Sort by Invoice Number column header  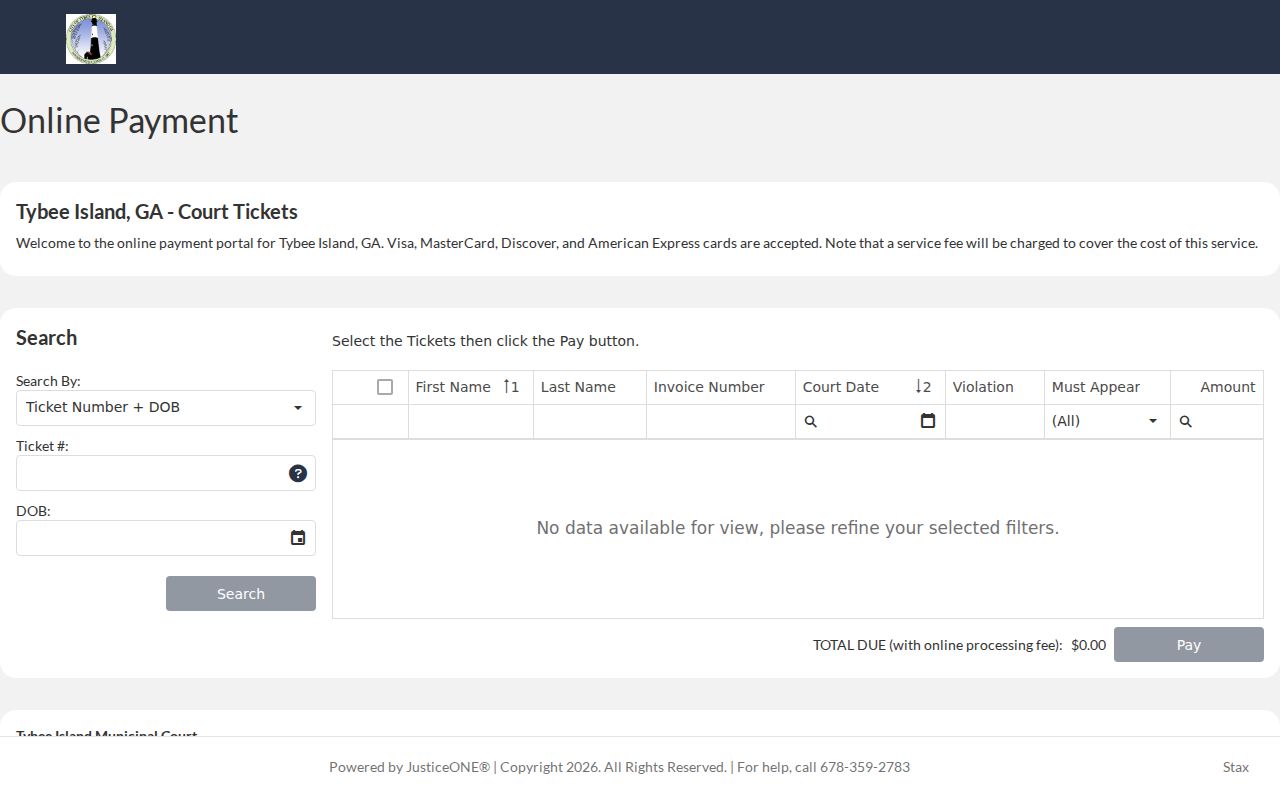tap(721, 387)
